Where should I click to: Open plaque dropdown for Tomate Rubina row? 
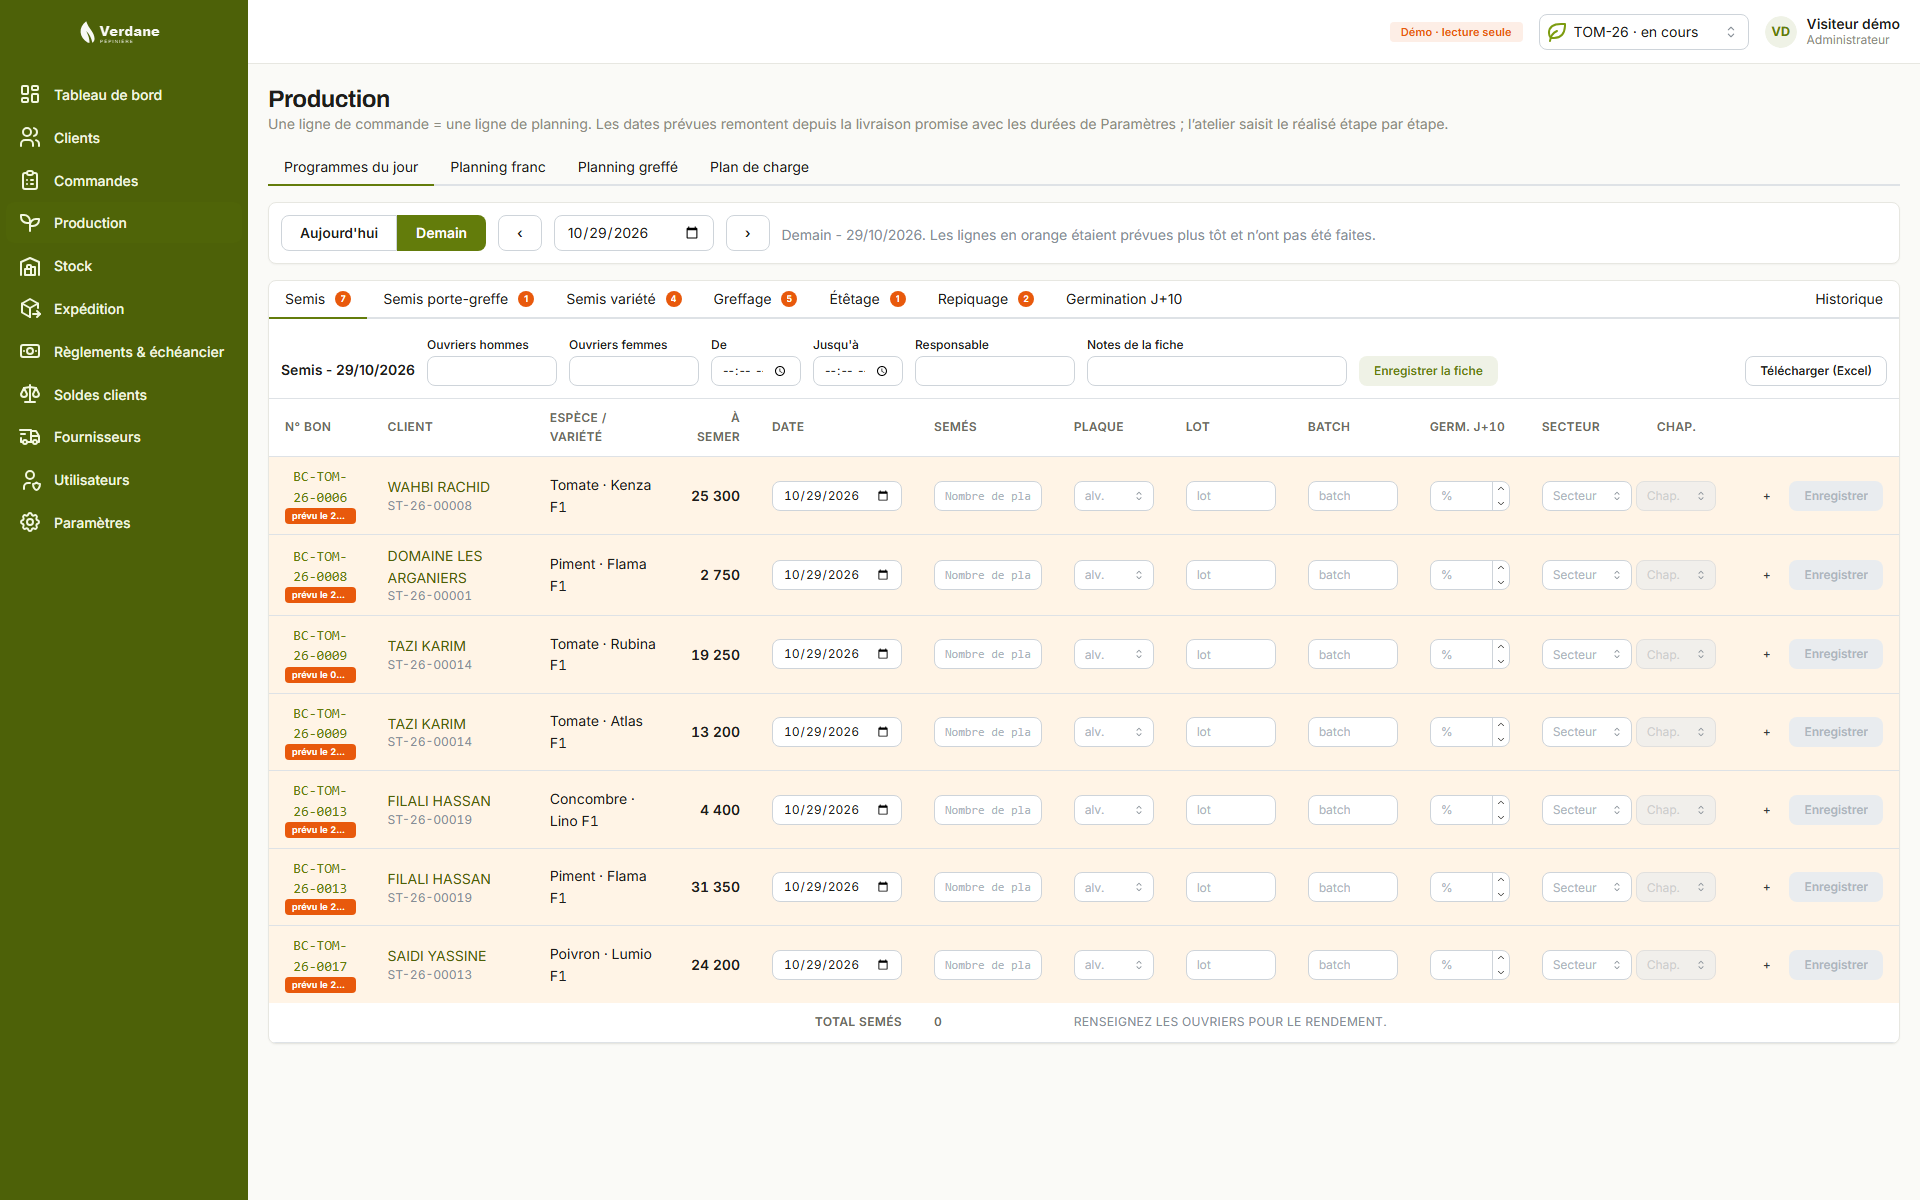click(x=1113, y=654)
